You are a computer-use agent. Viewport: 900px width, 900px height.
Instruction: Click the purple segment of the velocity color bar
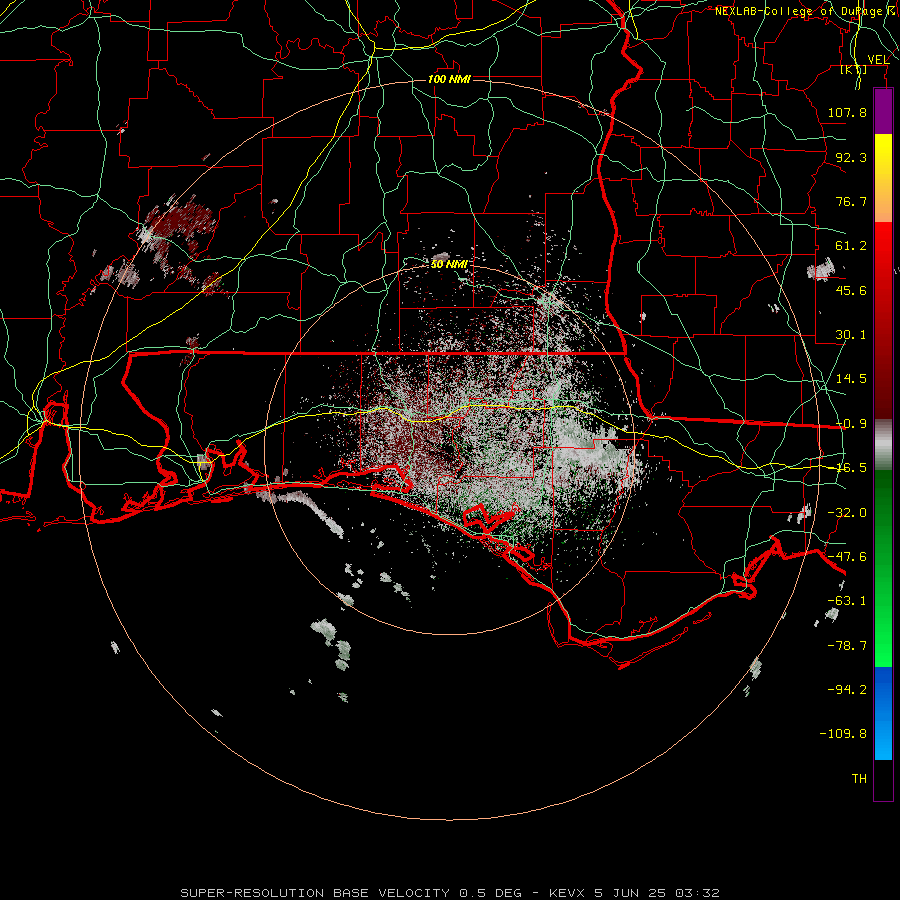[883, 112]
